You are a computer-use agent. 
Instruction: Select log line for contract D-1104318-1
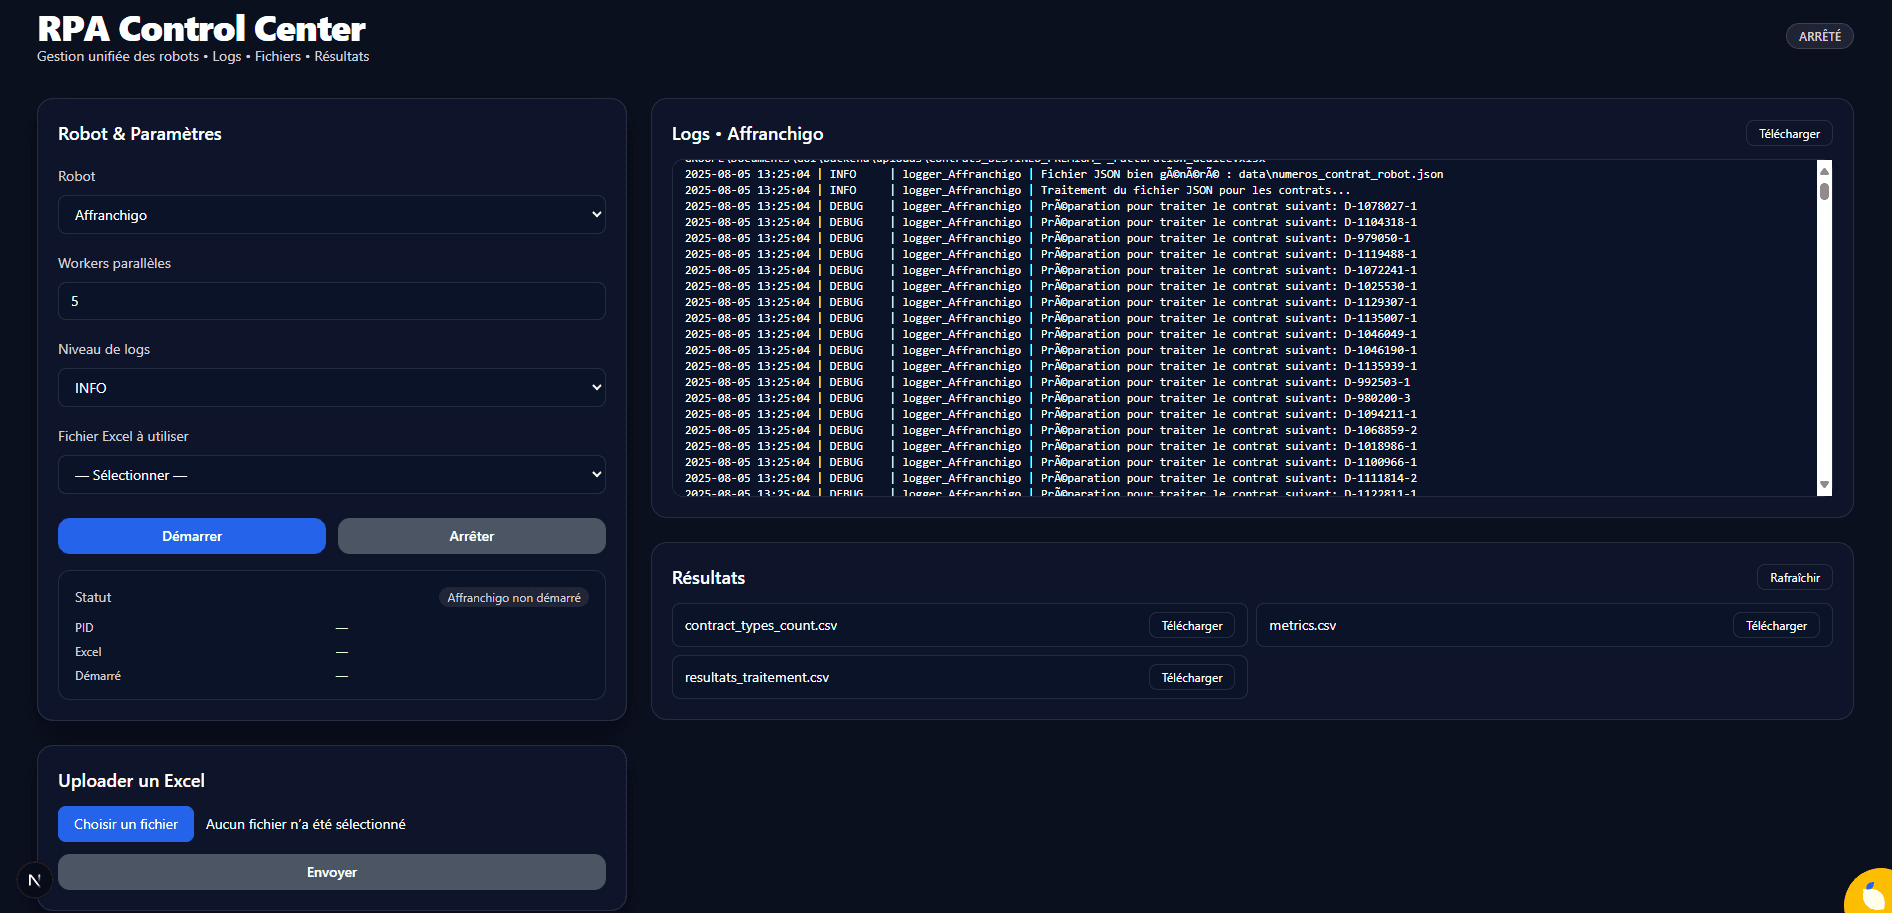[1051, 222]
